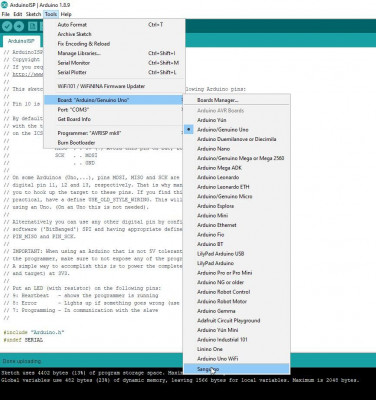Image resolution: width=376 pixels, height=400 pixels.
Task: Click the #include "Arduino.h" code line
Action: (x=34, y=332)
